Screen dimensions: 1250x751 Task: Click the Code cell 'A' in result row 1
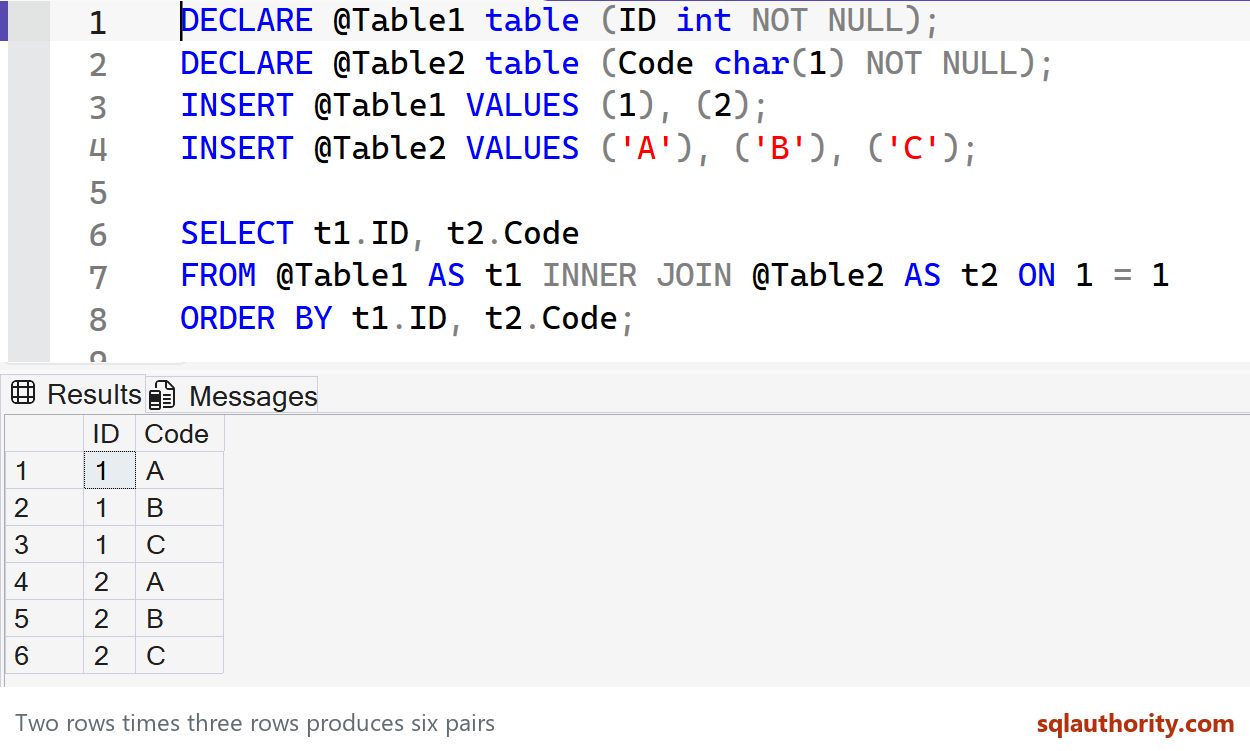tap(179, 471)
